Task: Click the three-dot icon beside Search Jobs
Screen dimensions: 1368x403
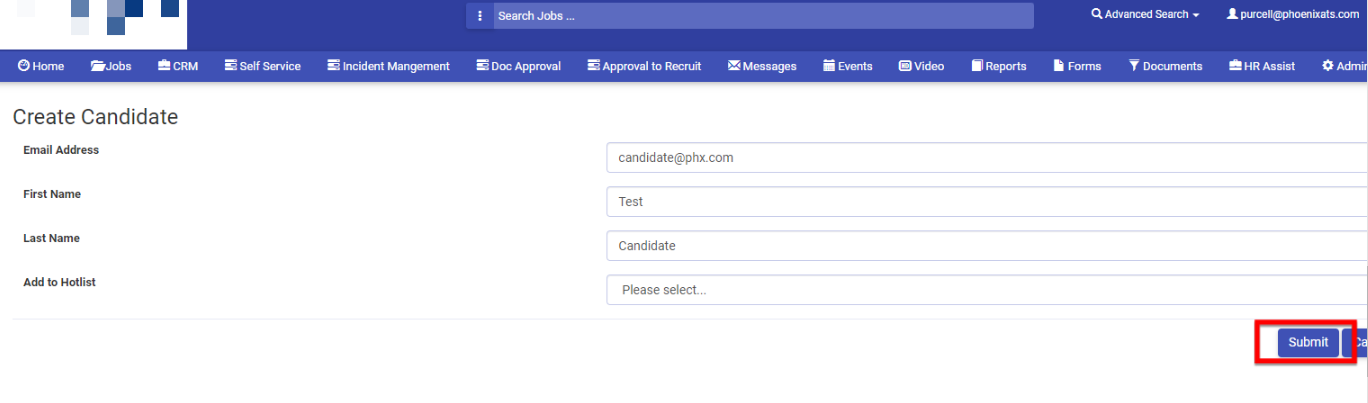Action: click(x=480, y=16)
